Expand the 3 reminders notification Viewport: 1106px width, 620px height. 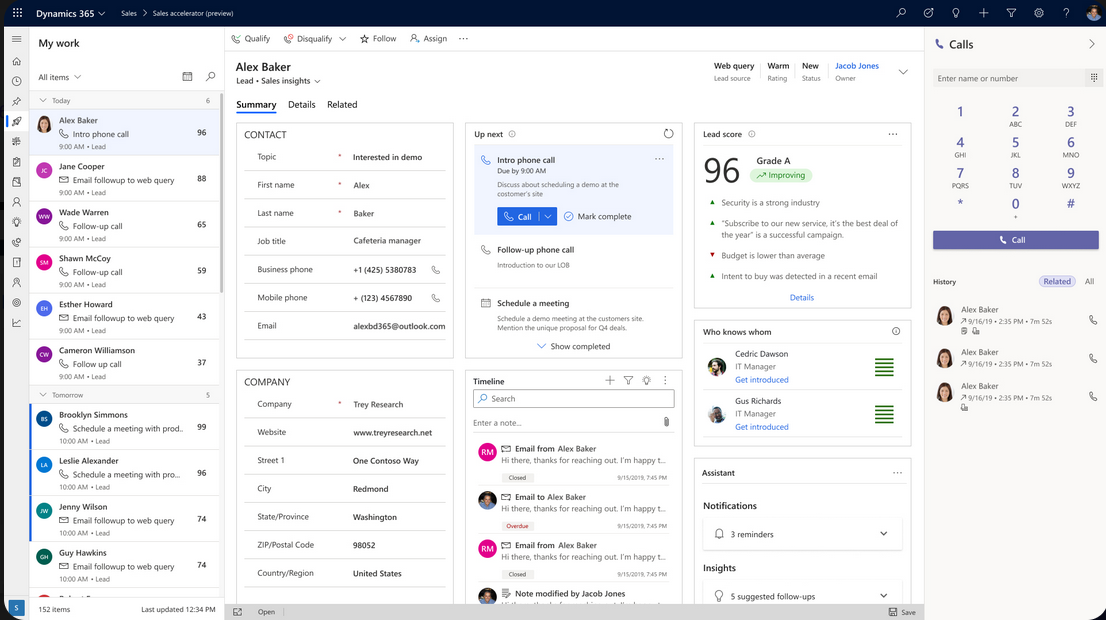point(883,534)
